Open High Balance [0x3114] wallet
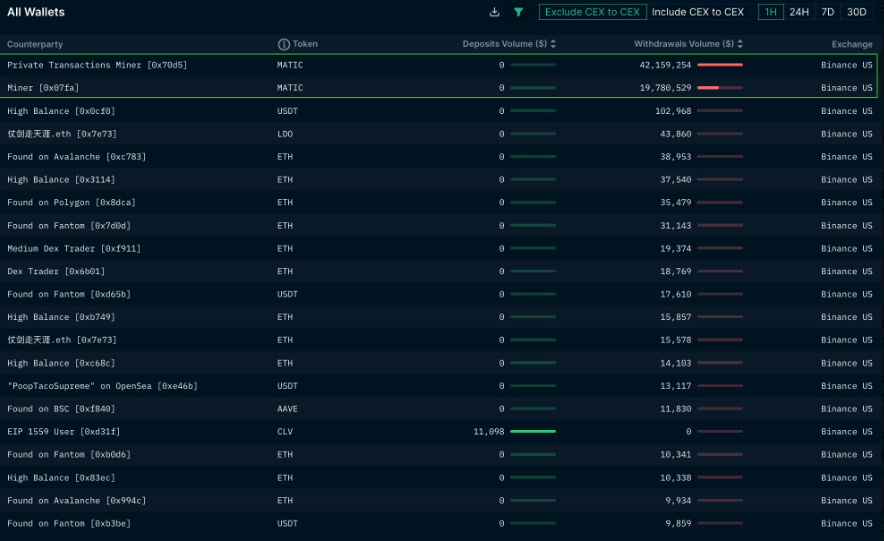 [61, 180]
